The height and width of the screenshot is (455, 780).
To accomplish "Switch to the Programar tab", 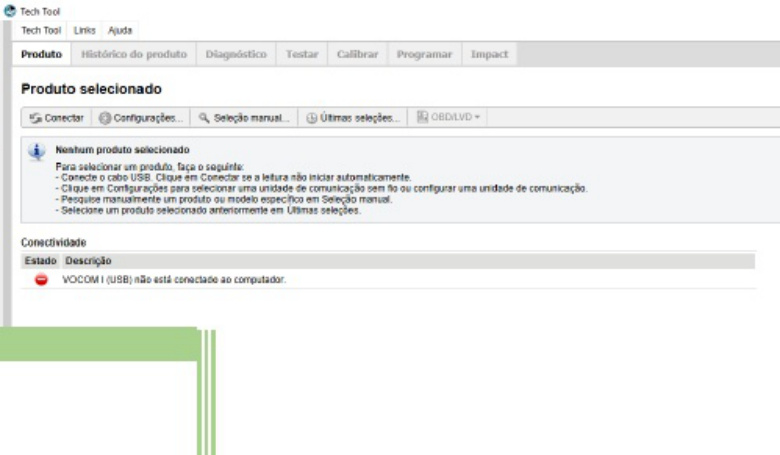I will (424, 54).
